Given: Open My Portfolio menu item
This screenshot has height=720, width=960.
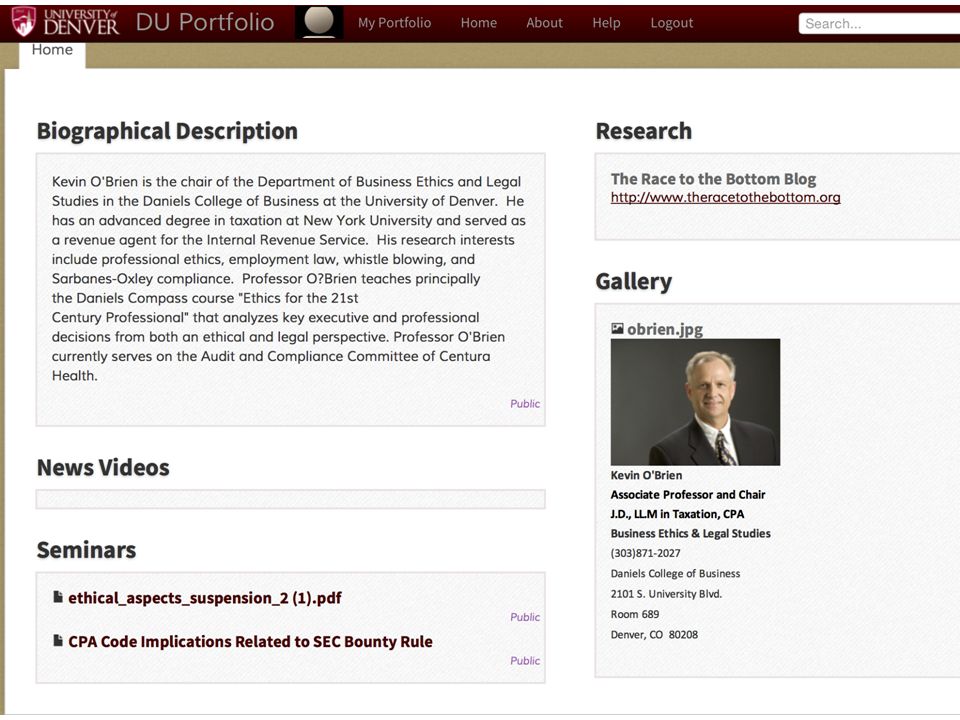Looking at the screenshot, I should point(394,23).
